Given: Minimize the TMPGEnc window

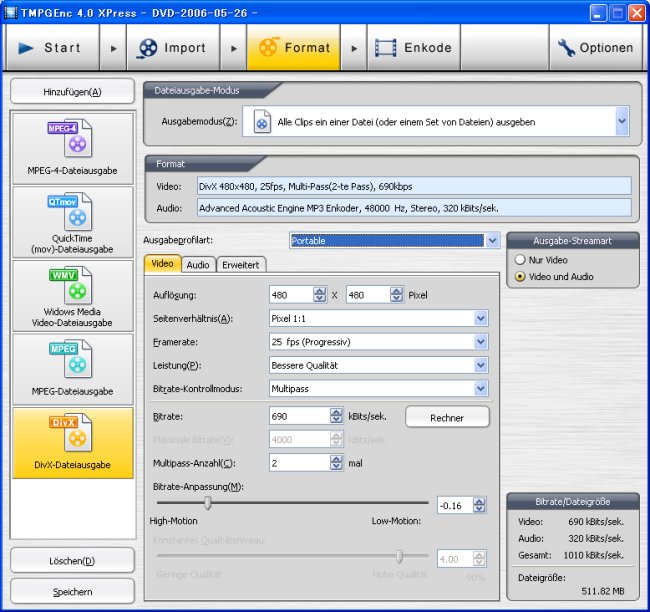Looking at the screenshot, I should 597,14.
